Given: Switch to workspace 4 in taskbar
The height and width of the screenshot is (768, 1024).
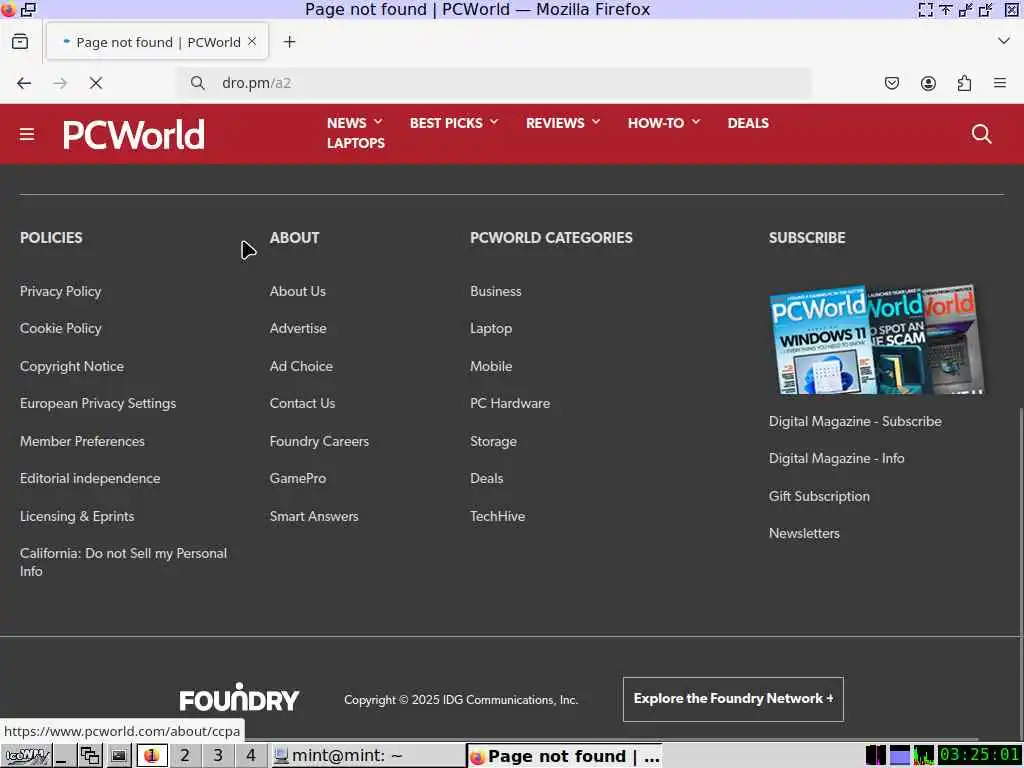Looking at the screenshot, I should pyautogui.click(x=251, y=756).
